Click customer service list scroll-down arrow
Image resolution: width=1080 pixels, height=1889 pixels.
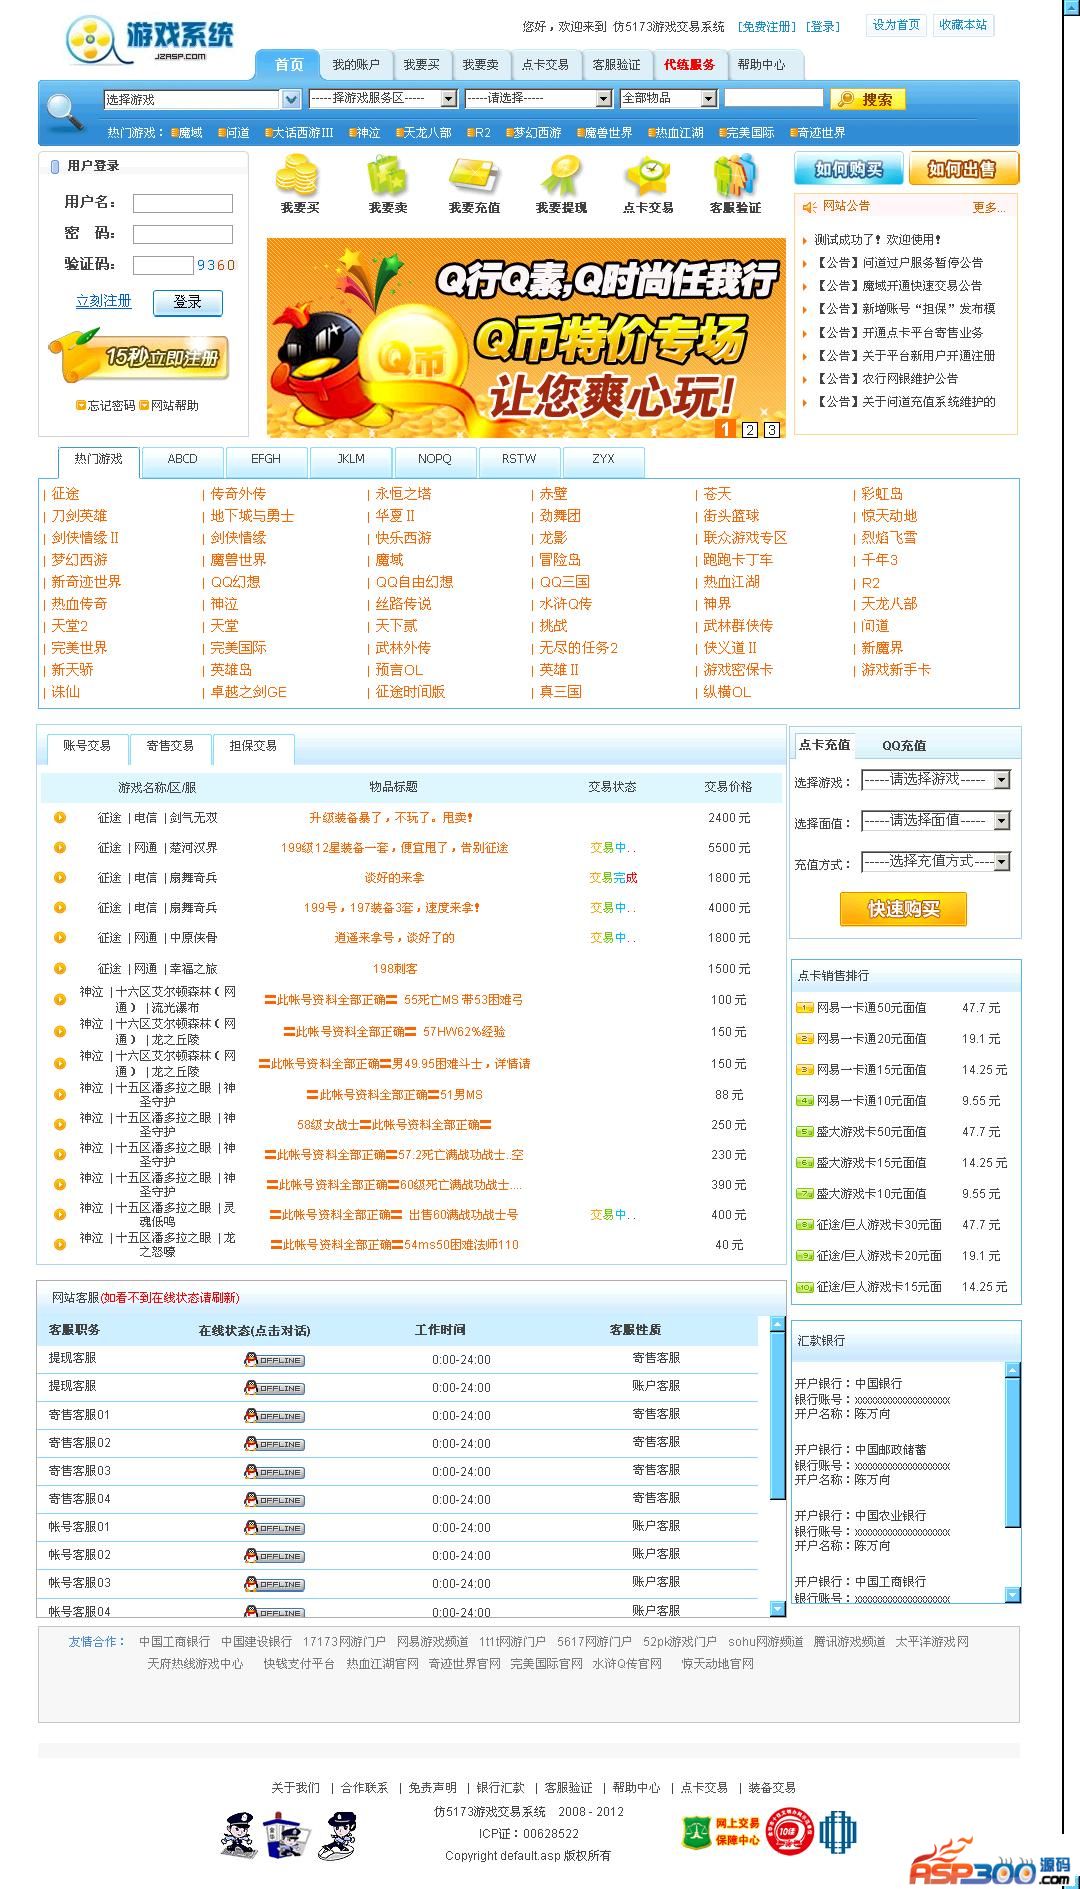click(778, 1609)
